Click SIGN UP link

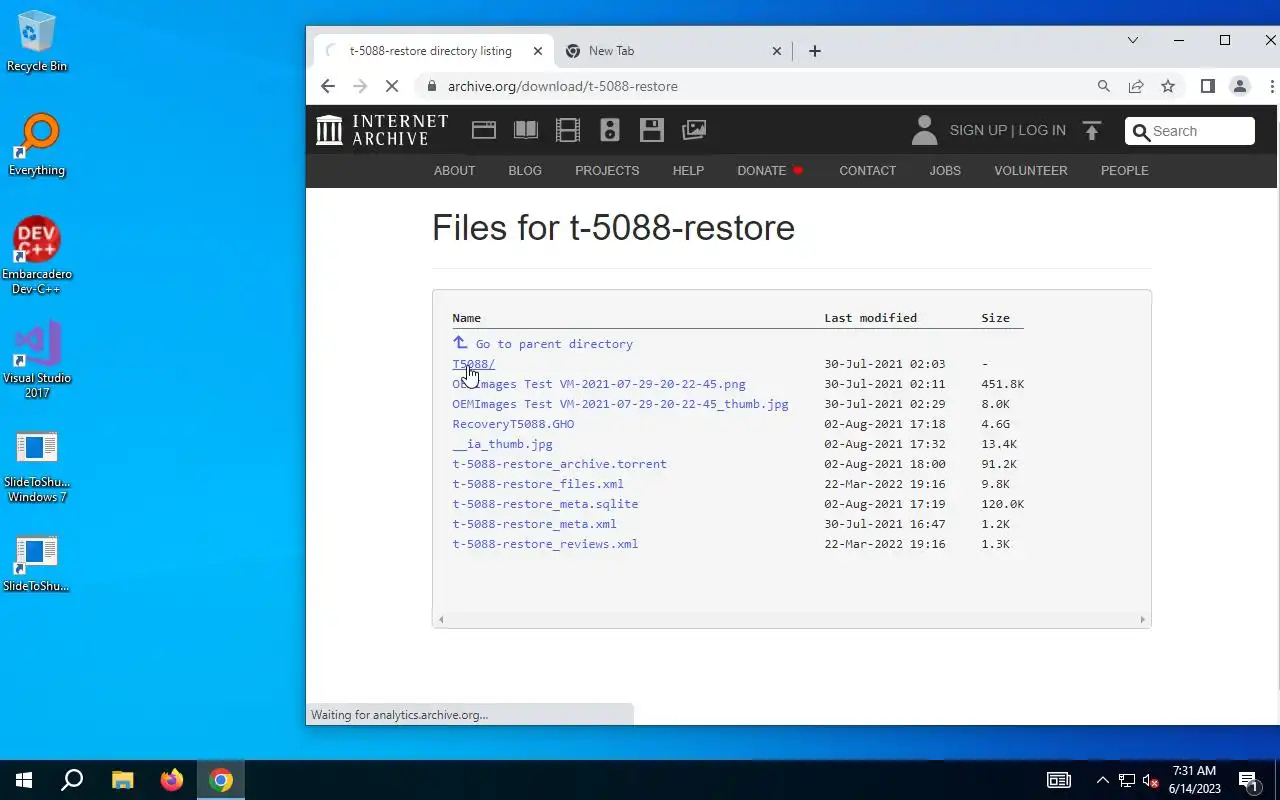tap(978, 130)
